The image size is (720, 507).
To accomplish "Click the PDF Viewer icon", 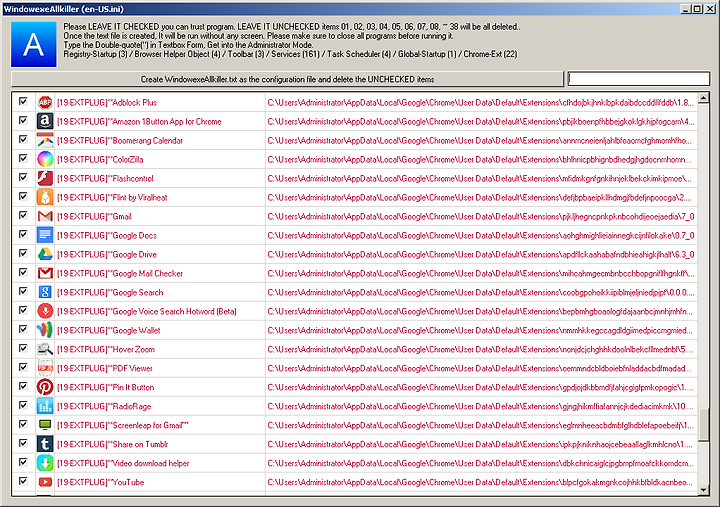I will pos(45,368).
